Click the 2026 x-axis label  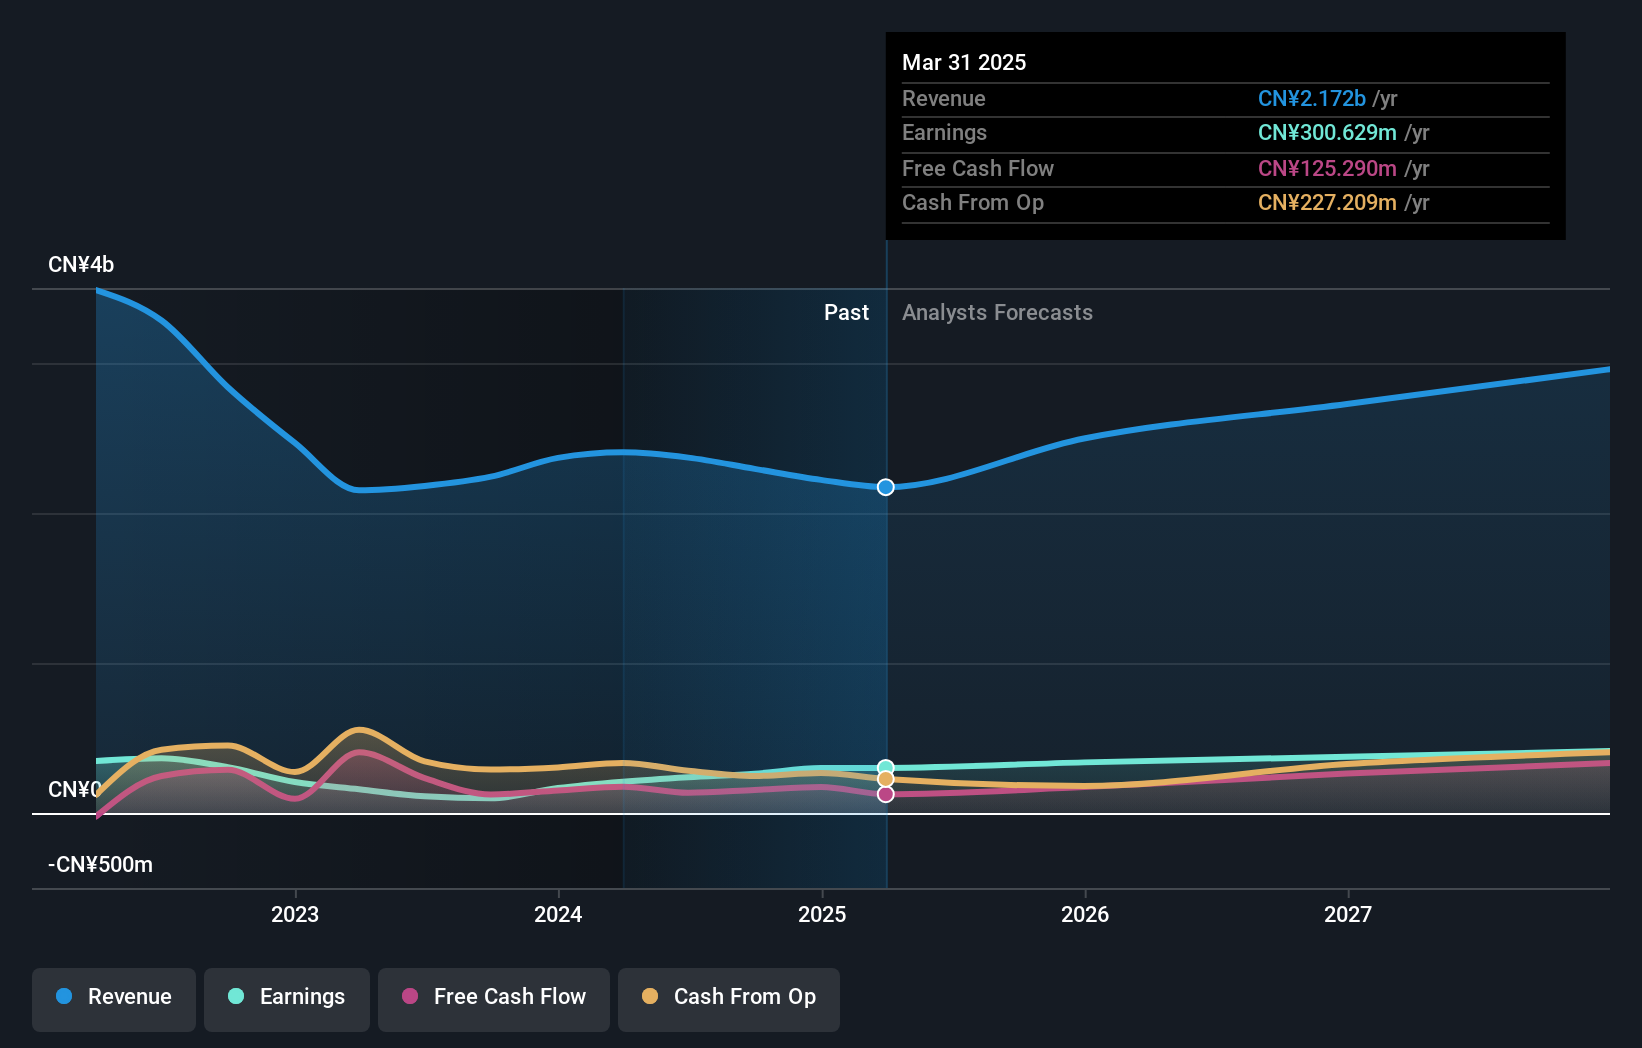pyautogui.click(x=1085, y=914)
